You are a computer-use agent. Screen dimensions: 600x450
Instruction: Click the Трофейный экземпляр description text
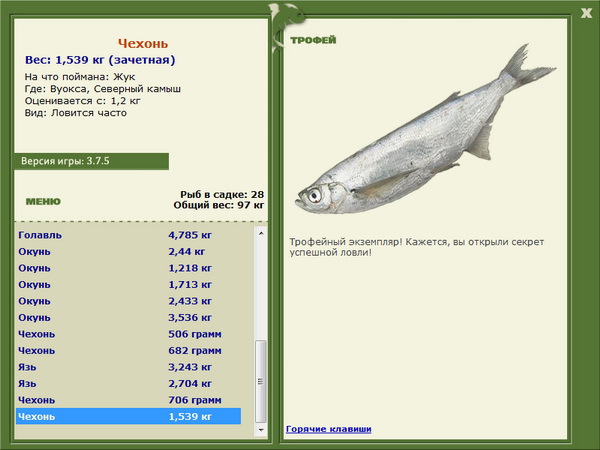tap(417, 247)
